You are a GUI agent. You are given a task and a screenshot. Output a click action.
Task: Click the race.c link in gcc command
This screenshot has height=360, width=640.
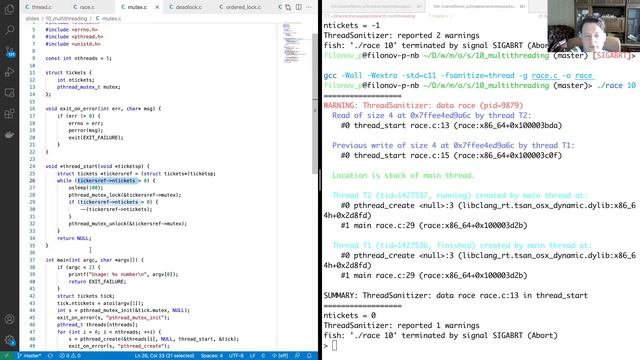click(545, 76)
